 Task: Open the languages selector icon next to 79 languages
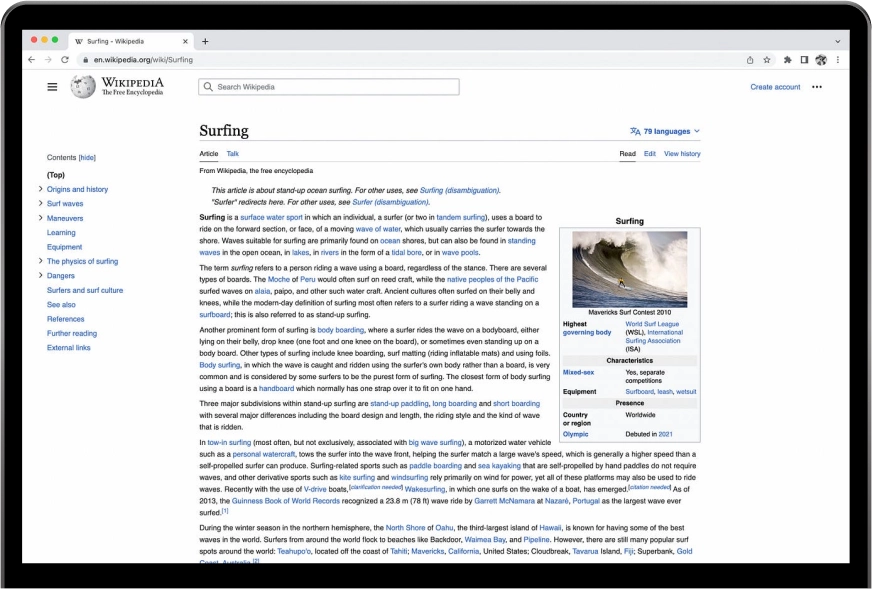coord(634,130)
